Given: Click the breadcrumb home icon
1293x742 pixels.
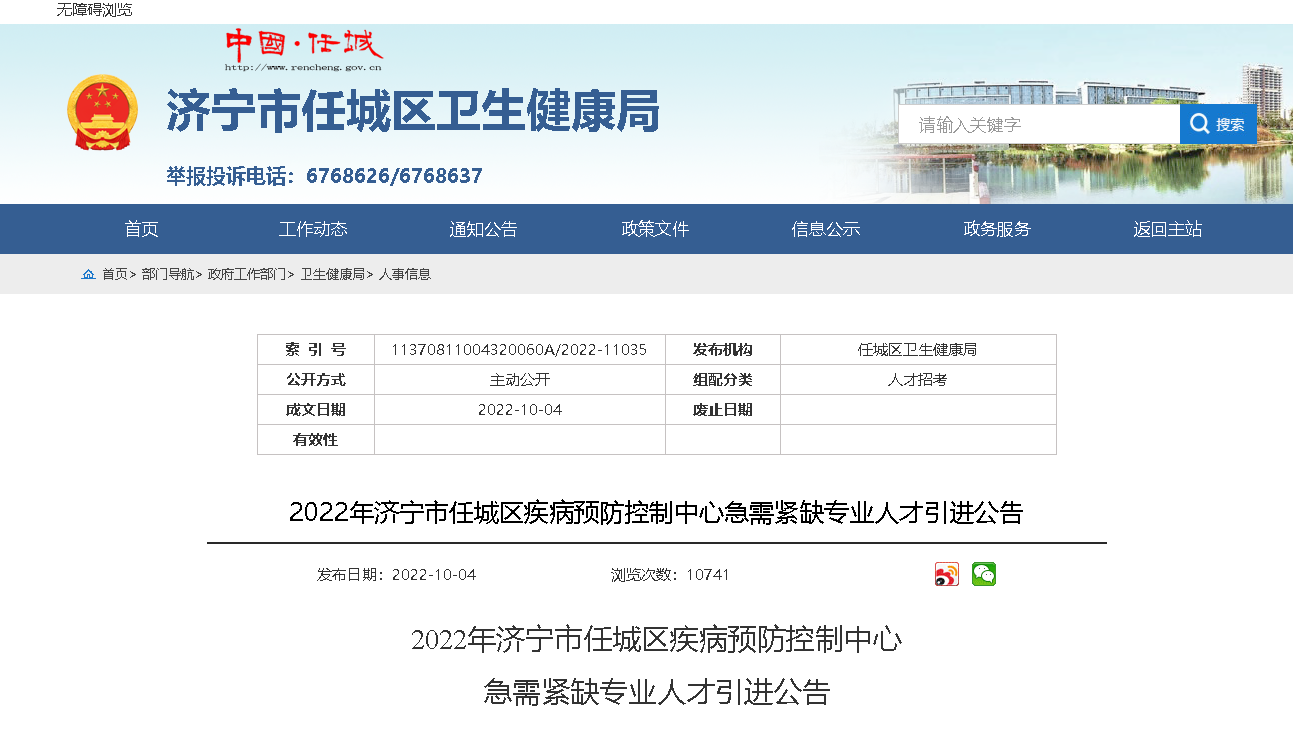Looking at the screenshot, I should pos(88,274).
